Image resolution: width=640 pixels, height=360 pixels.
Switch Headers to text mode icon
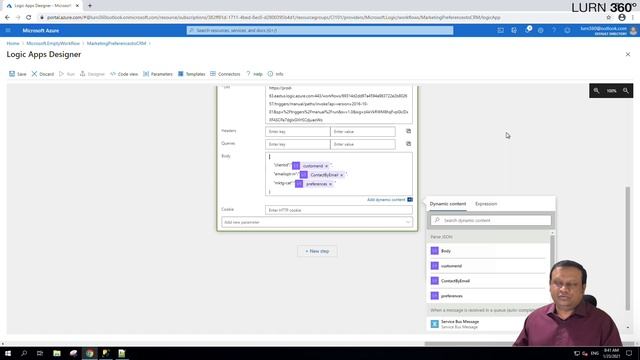pos(409,131)
